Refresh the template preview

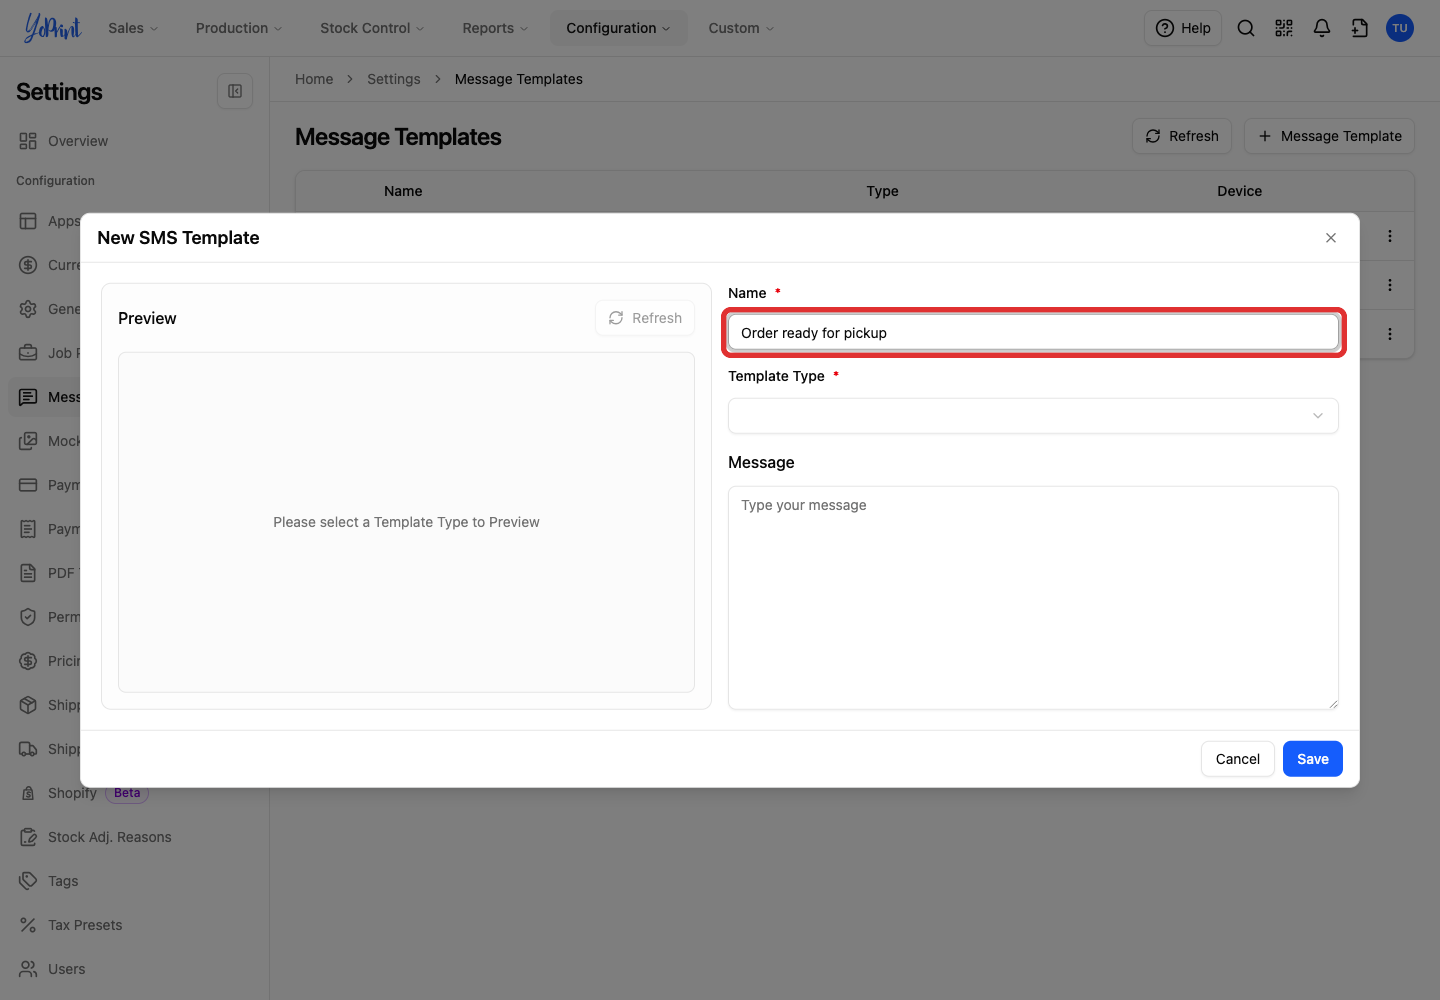[645, 318]
